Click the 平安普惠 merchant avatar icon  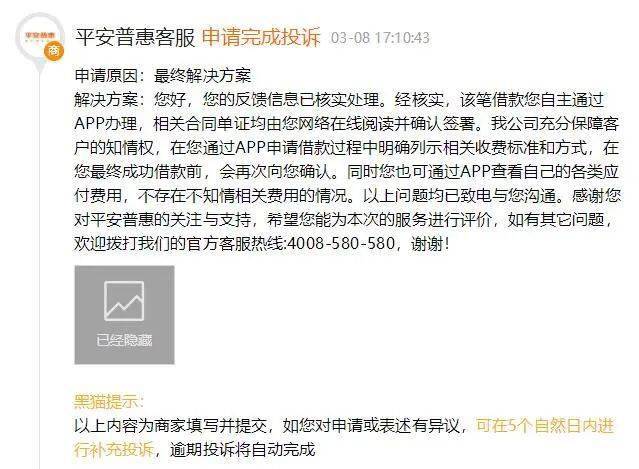coord(40,37)
